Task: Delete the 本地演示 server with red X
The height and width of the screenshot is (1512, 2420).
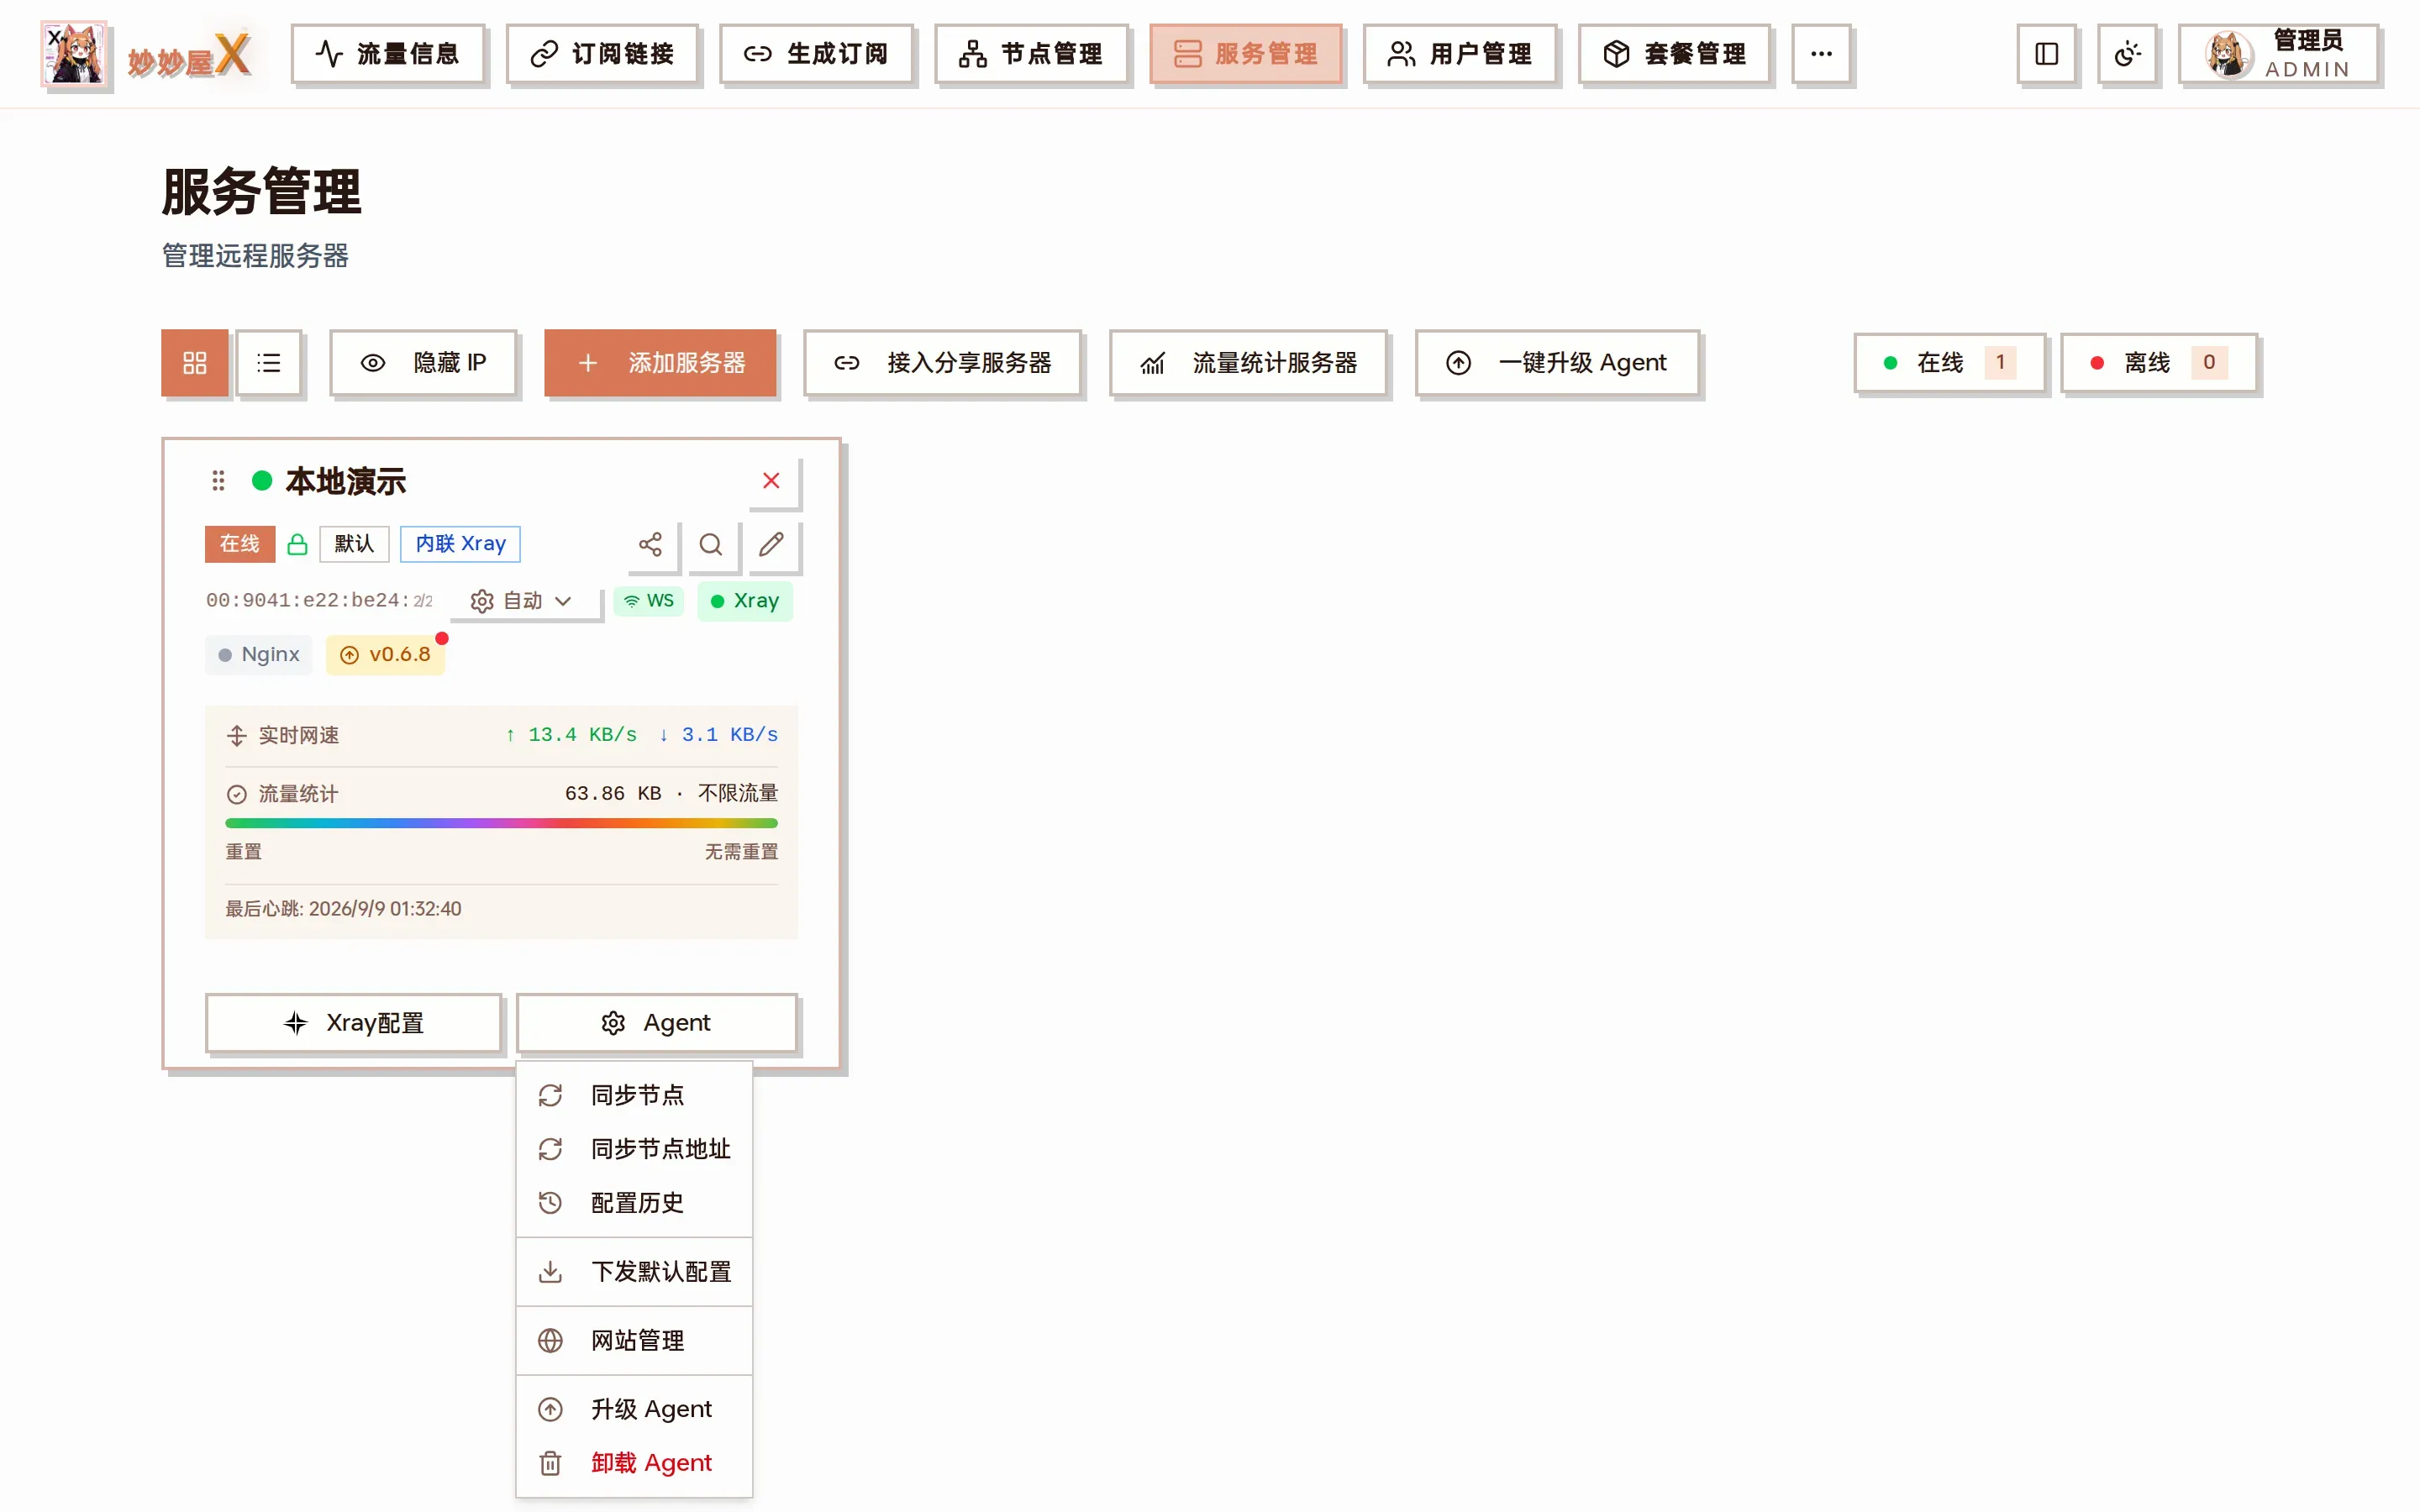Action: pos(771,481)
